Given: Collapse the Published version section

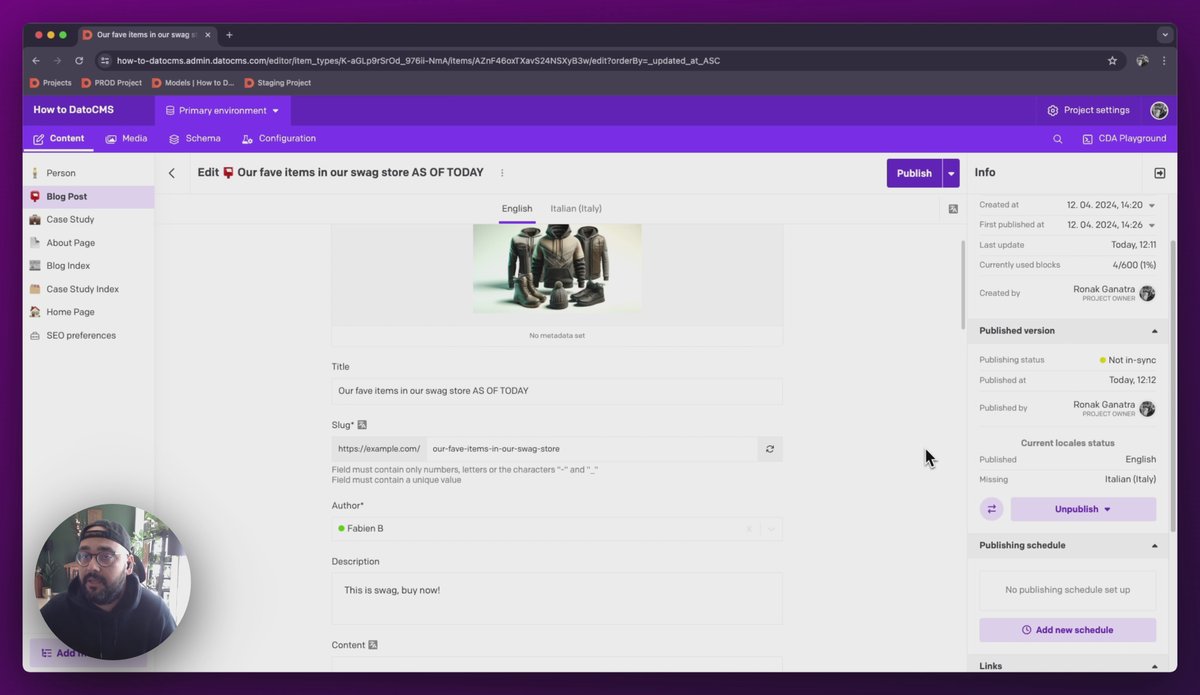Looking at the screenshot, I should point(1155,331).
